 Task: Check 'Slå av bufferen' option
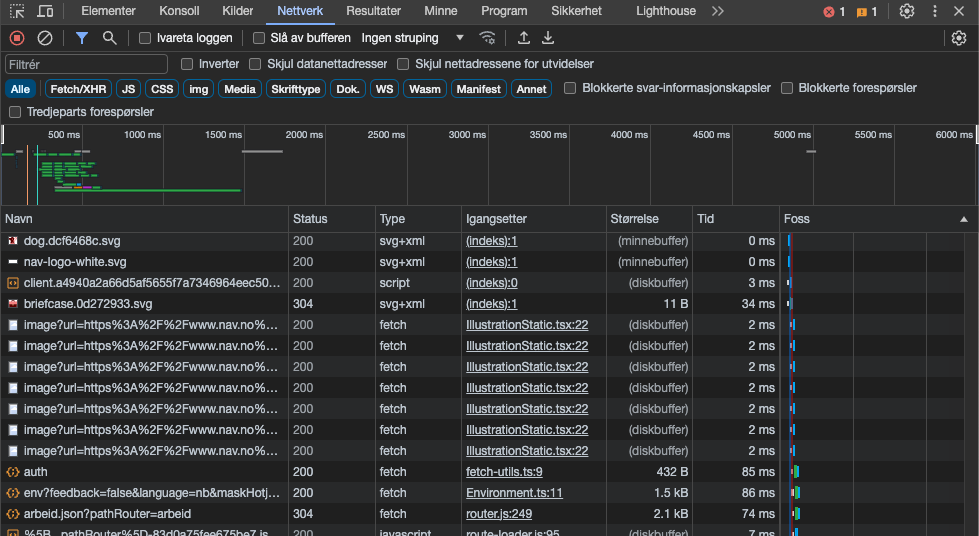click(259, 38)
